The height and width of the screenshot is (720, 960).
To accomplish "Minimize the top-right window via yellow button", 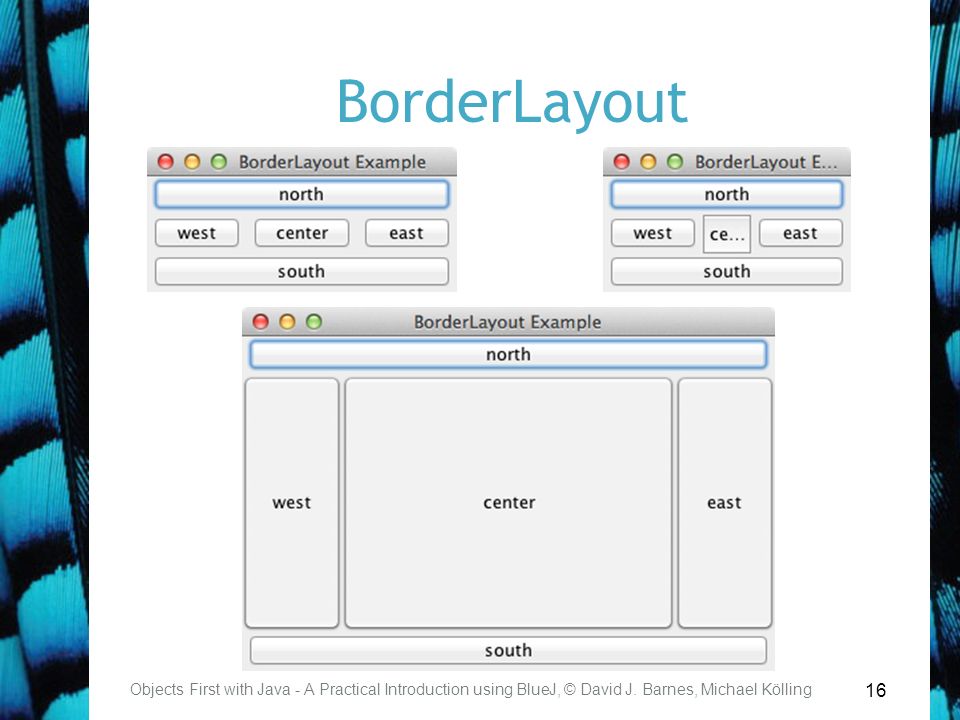I will [x=648, y=162].
